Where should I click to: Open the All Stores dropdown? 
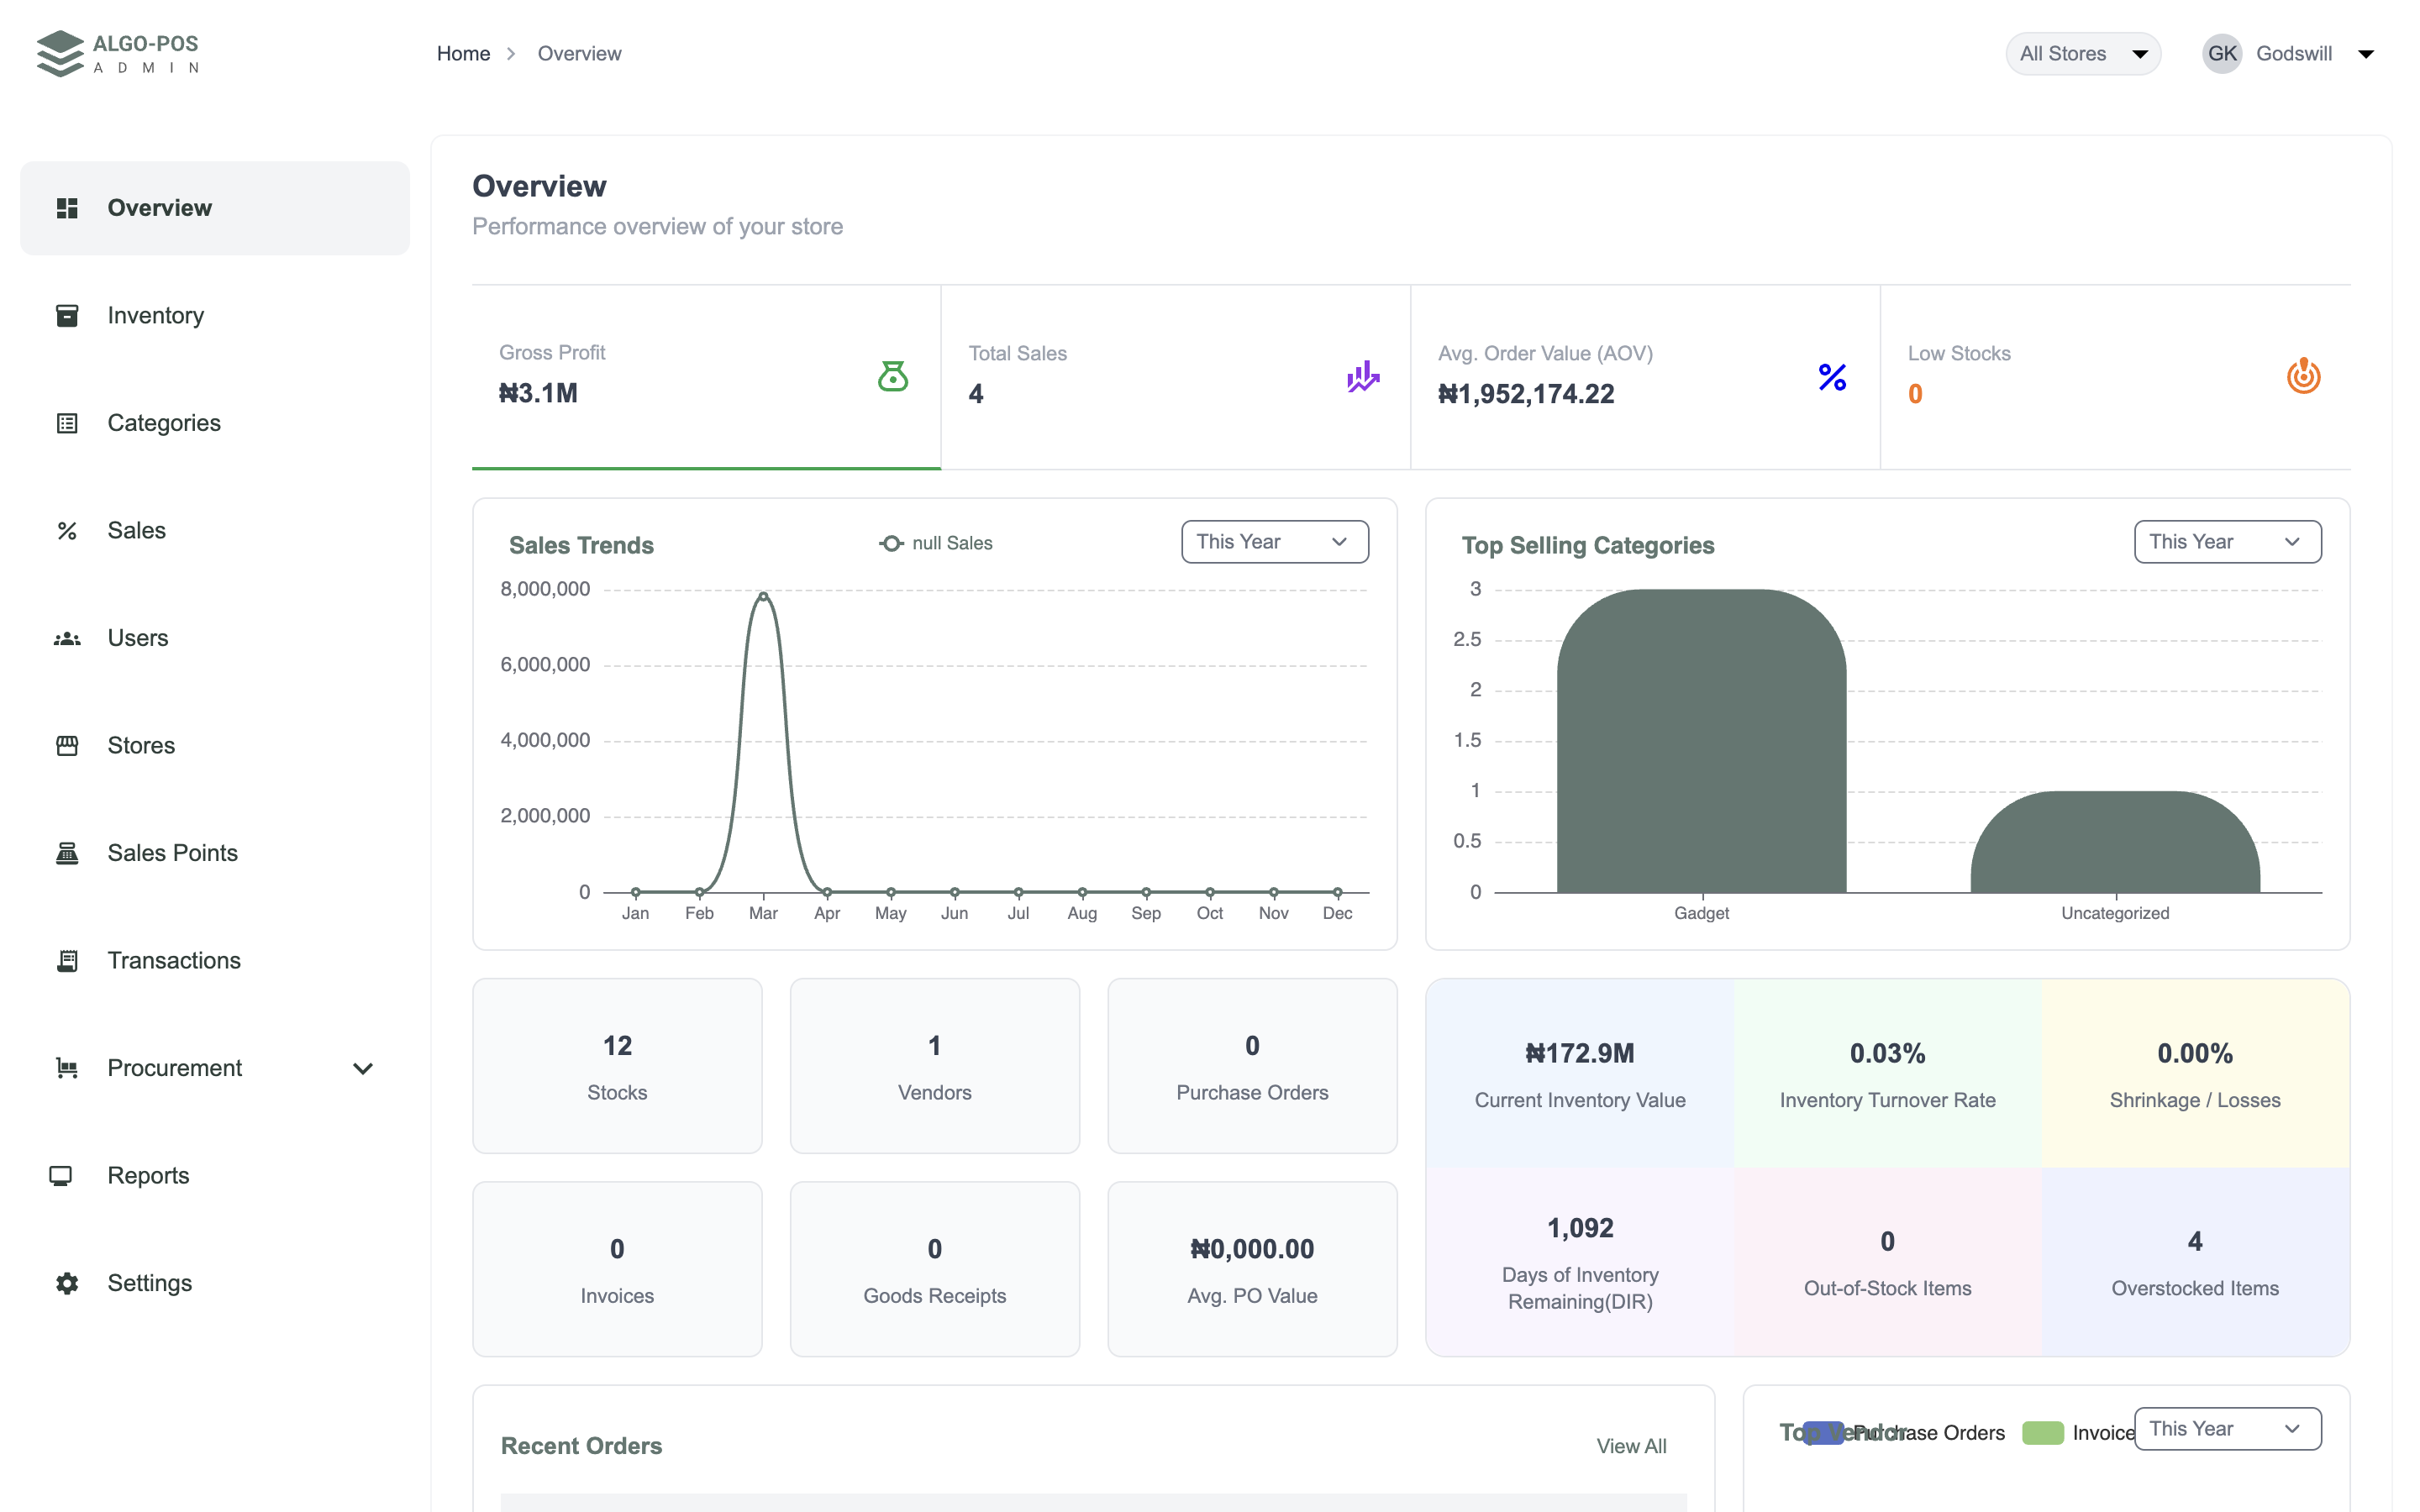pos(2082,54)
